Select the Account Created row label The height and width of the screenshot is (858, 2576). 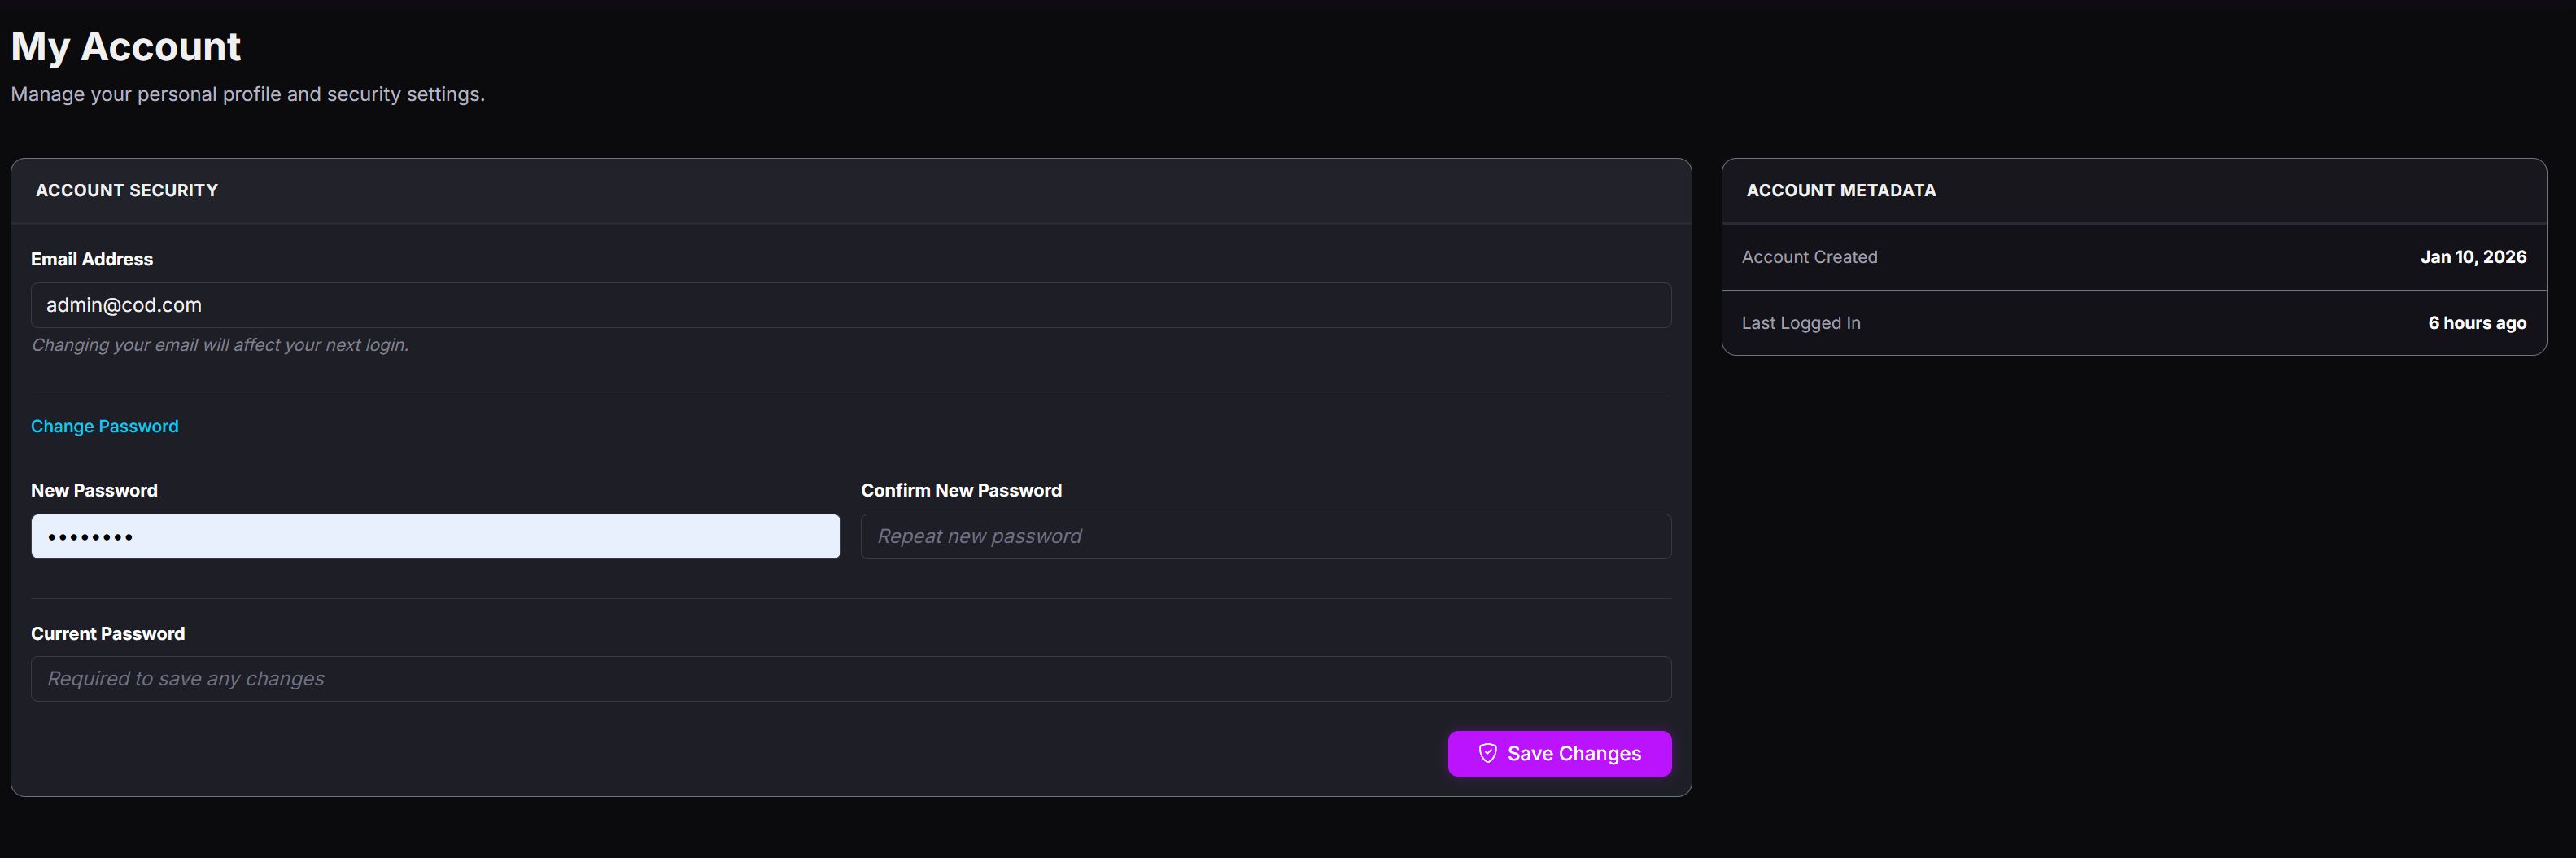coord(1809,257)
